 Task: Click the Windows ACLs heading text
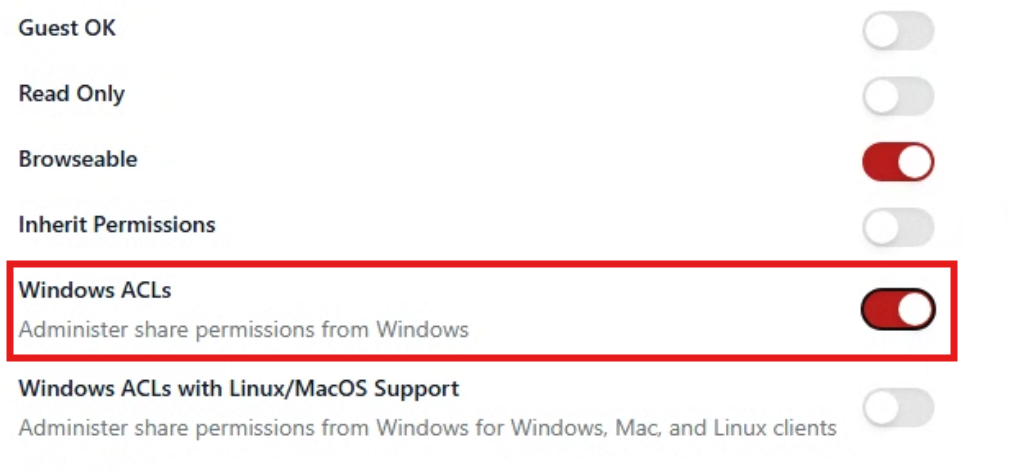[x=95, y=290]
